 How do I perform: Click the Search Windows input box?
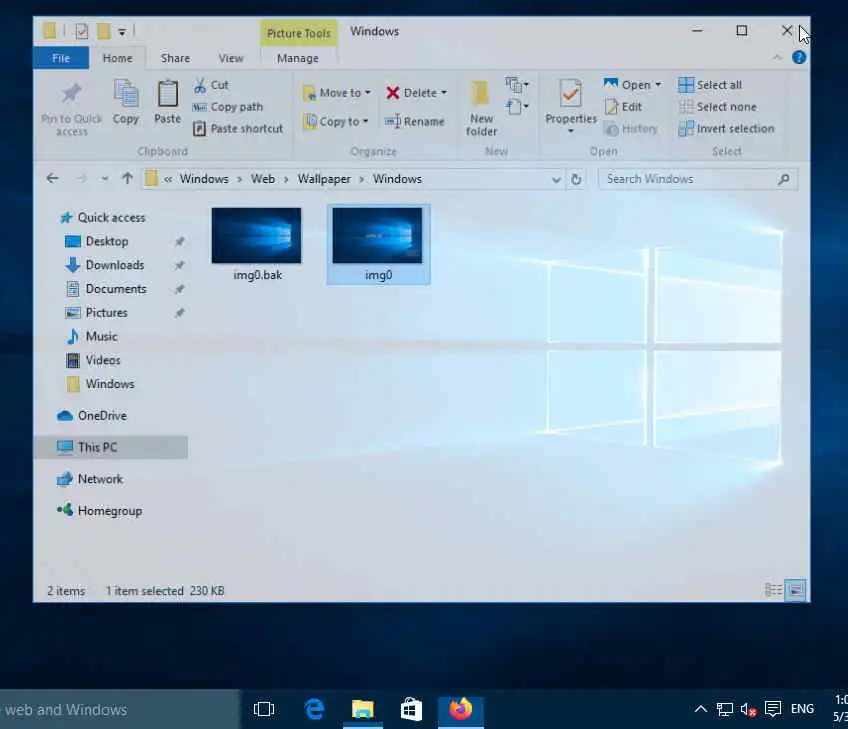pyautogui.click(x=698, y=179)
